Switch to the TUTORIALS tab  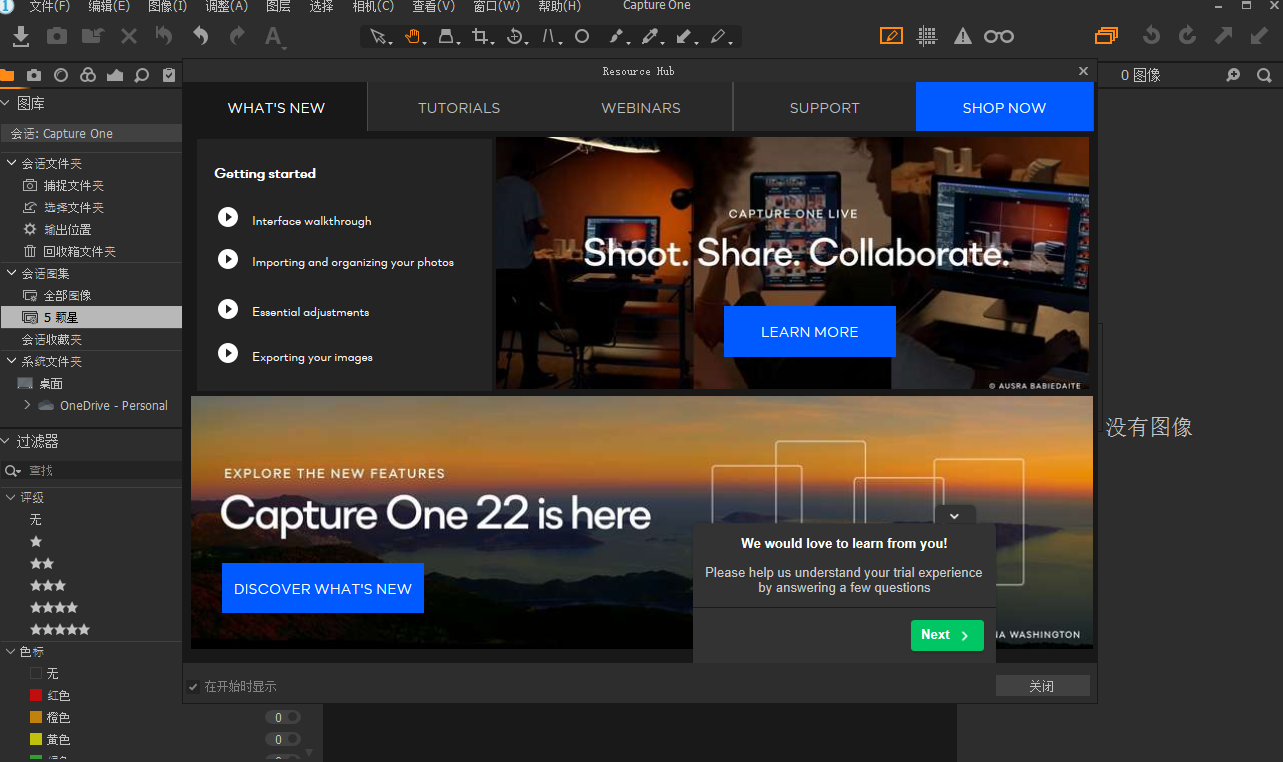(459, 108)
